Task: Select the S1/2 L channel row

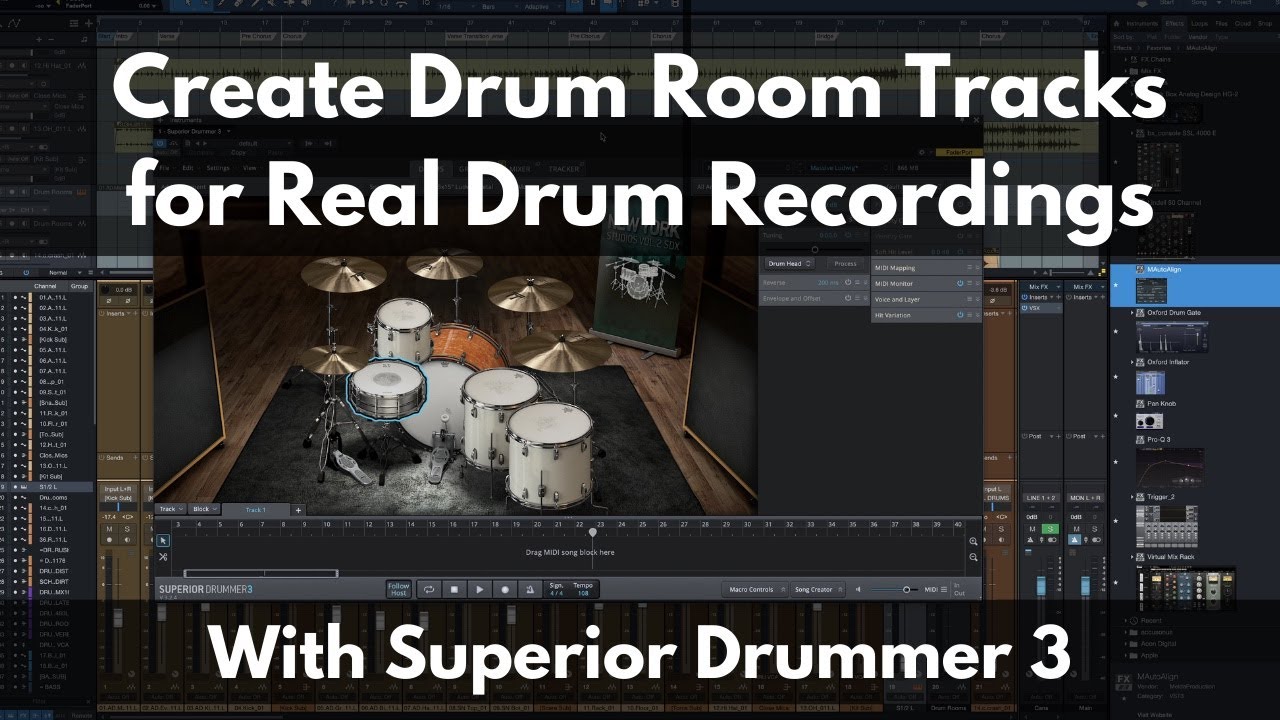Action: 47,487
